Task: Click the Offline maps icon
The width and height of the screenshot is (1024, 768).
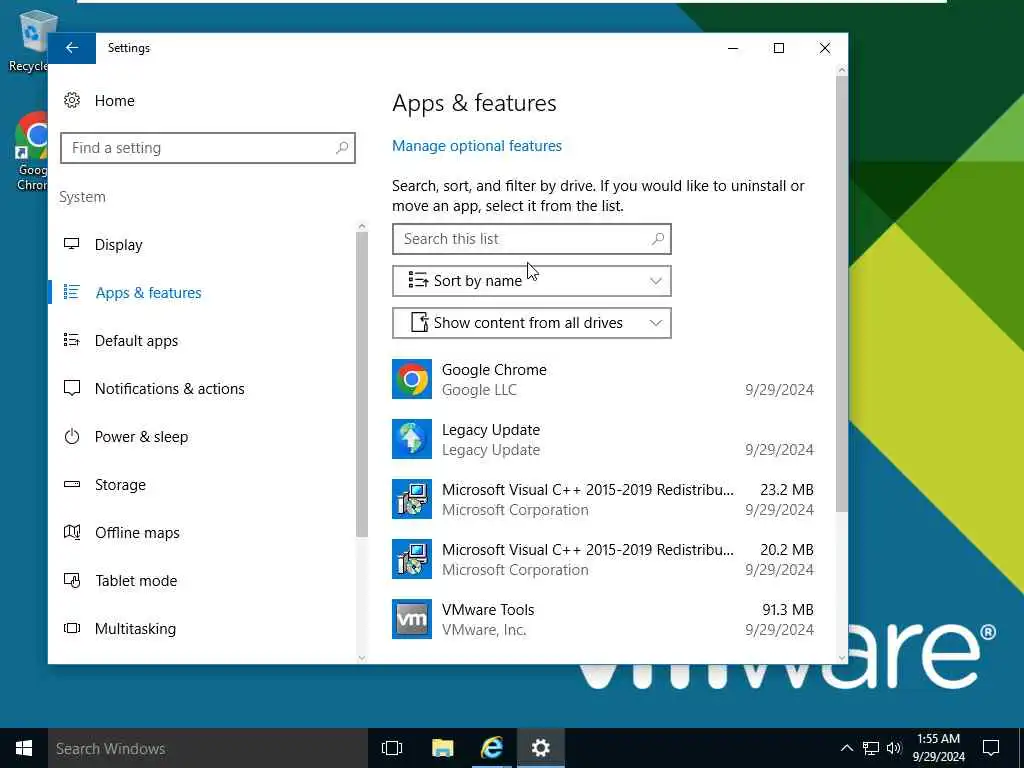Action: coord(72,532)
